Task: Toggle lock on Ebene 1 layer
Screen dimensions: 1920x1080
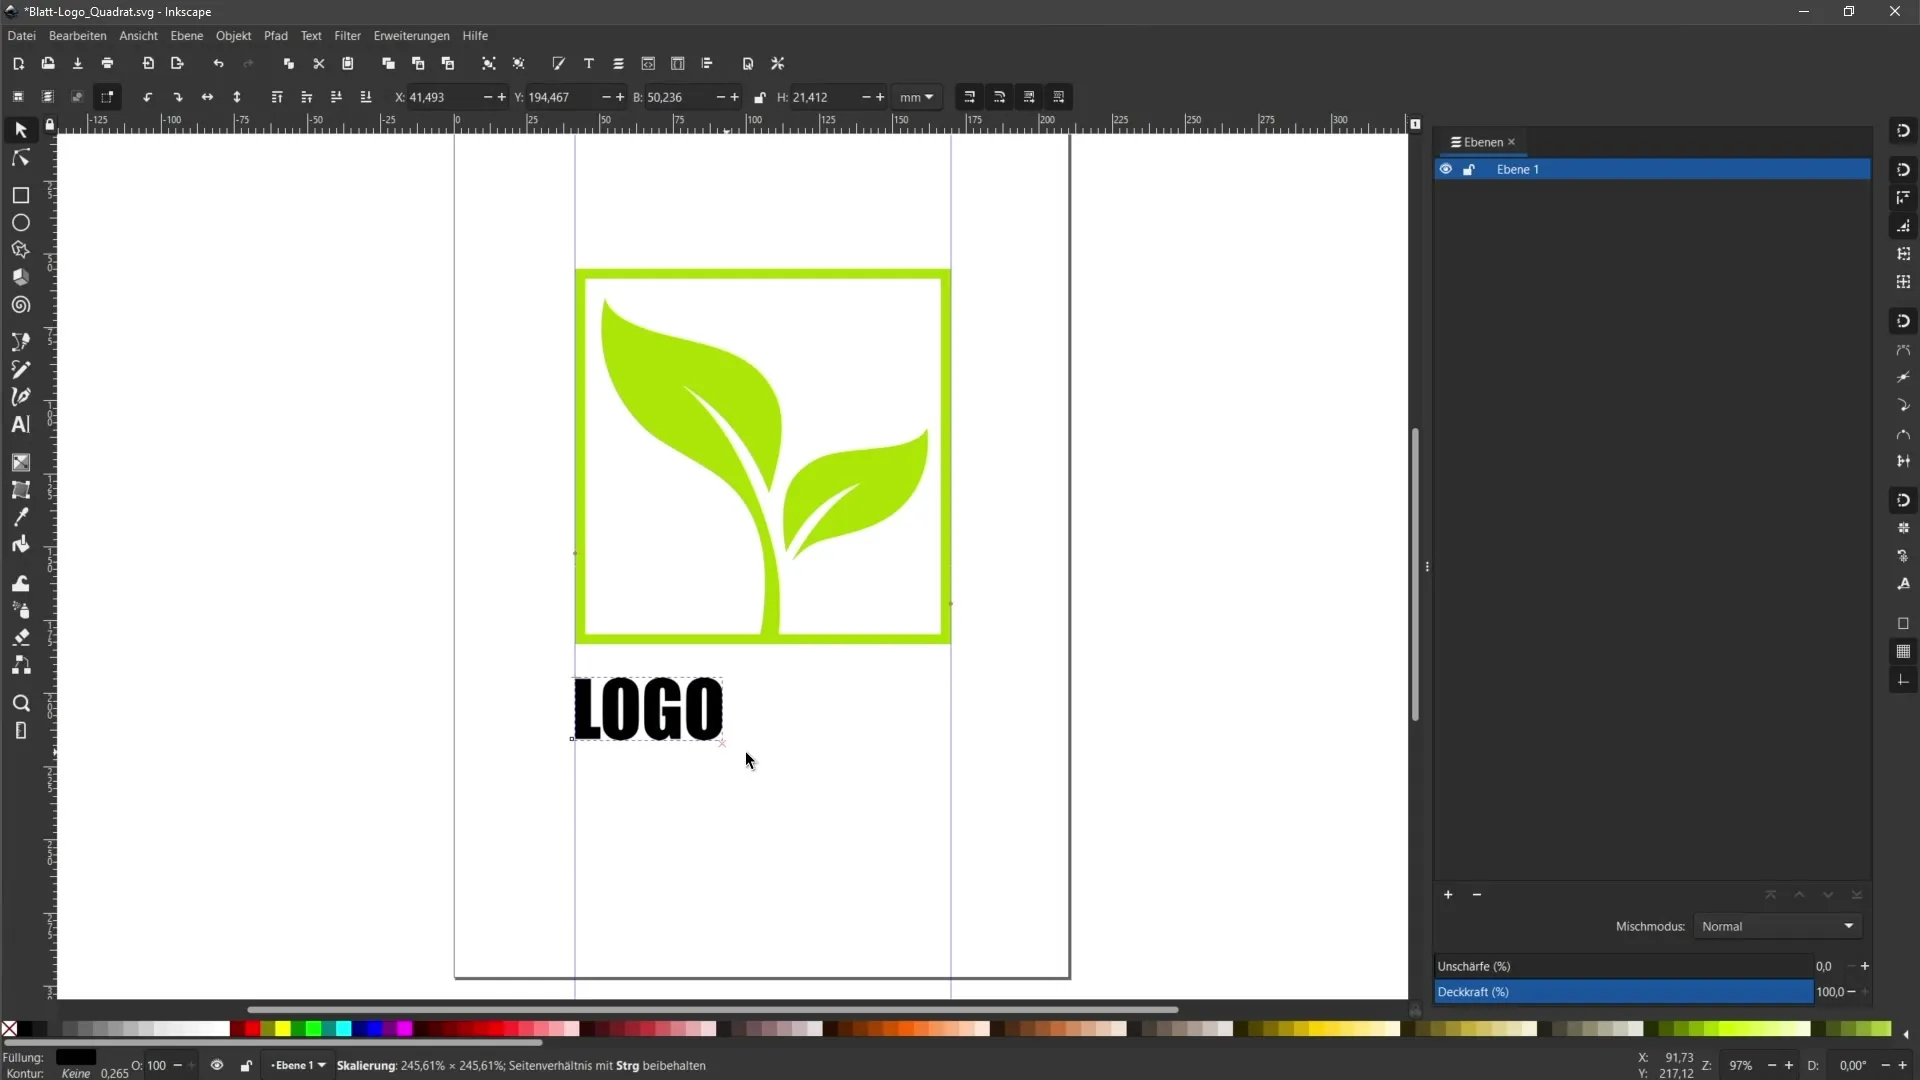Action: [1468, 169]
